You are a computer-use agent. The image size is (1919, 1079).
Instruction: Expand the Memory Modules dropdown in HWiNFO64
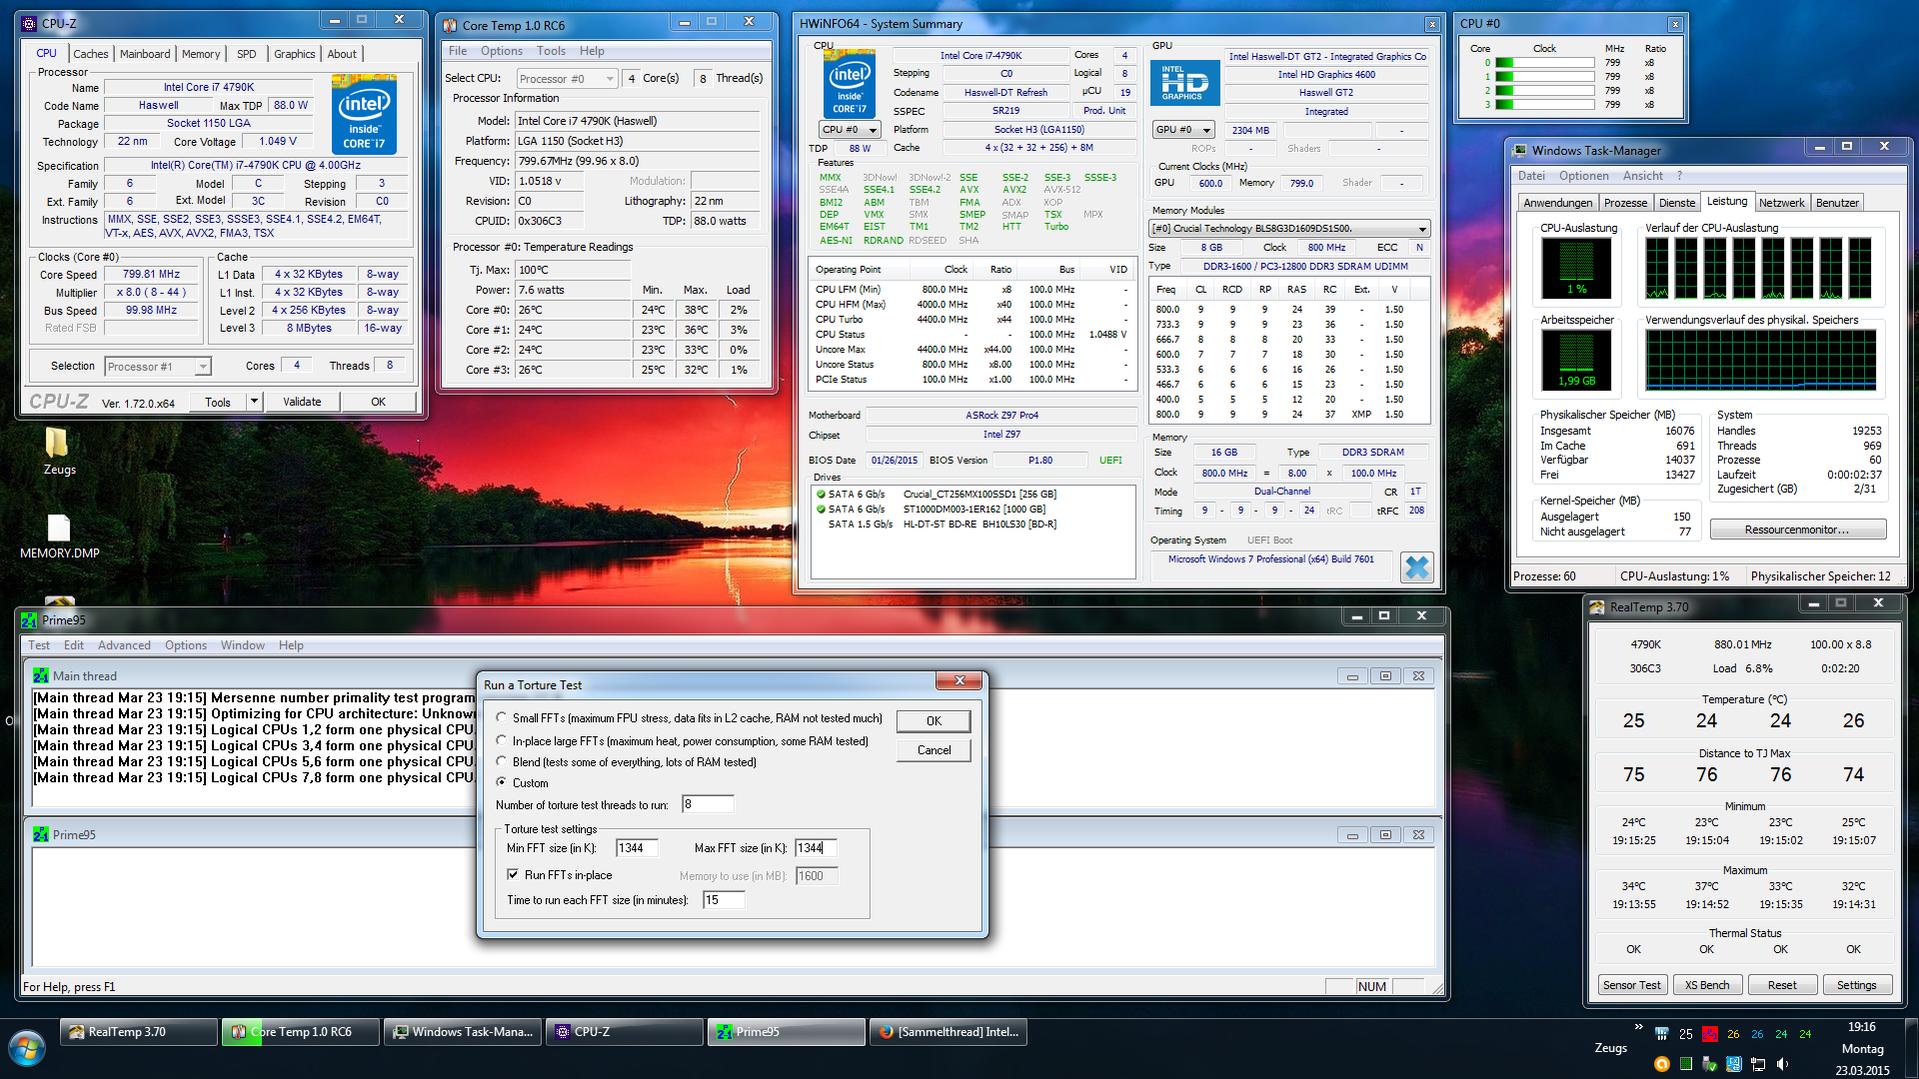[1289, 229]
